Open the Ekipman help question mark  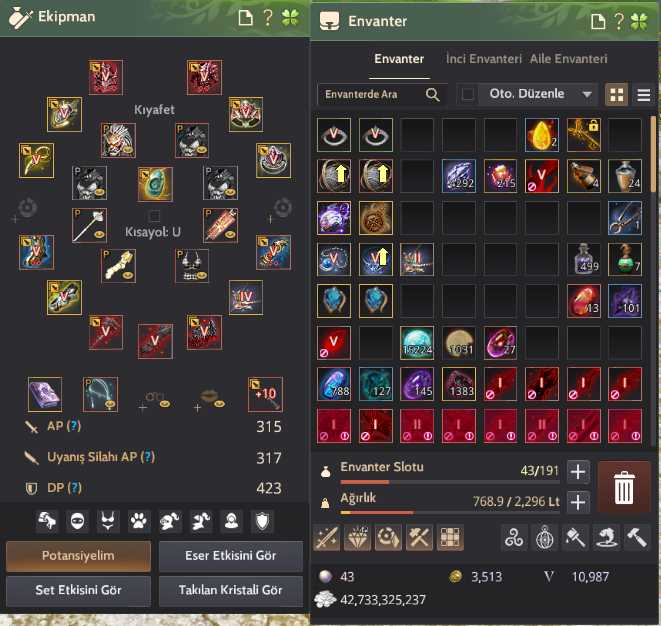(x=268, y=18)
